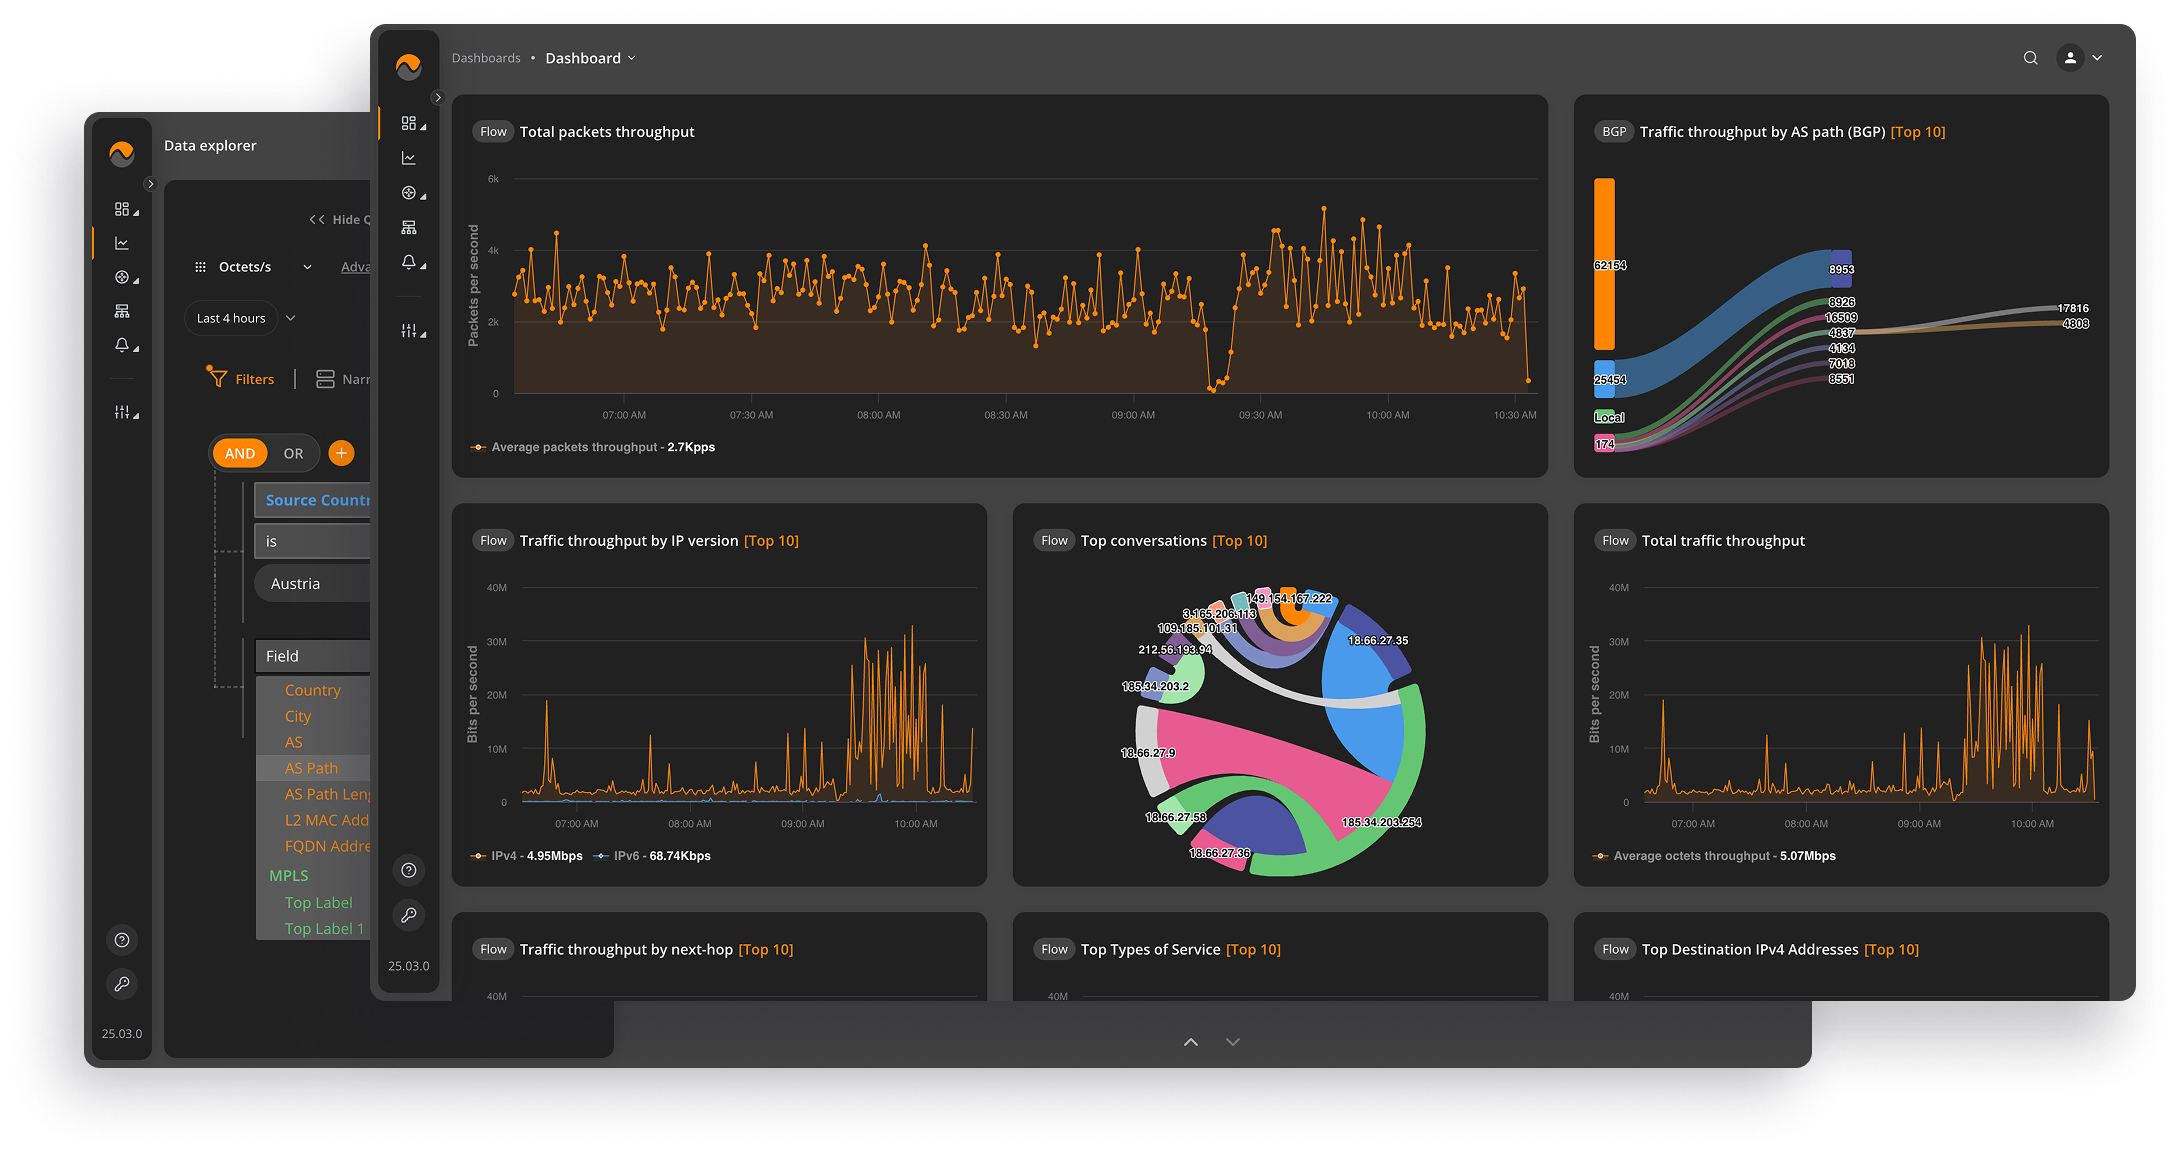Open the network globe icon in sidebar
Viewport: 2180px width, 1152px height.
pyautogui.click(x=410, y=192)
